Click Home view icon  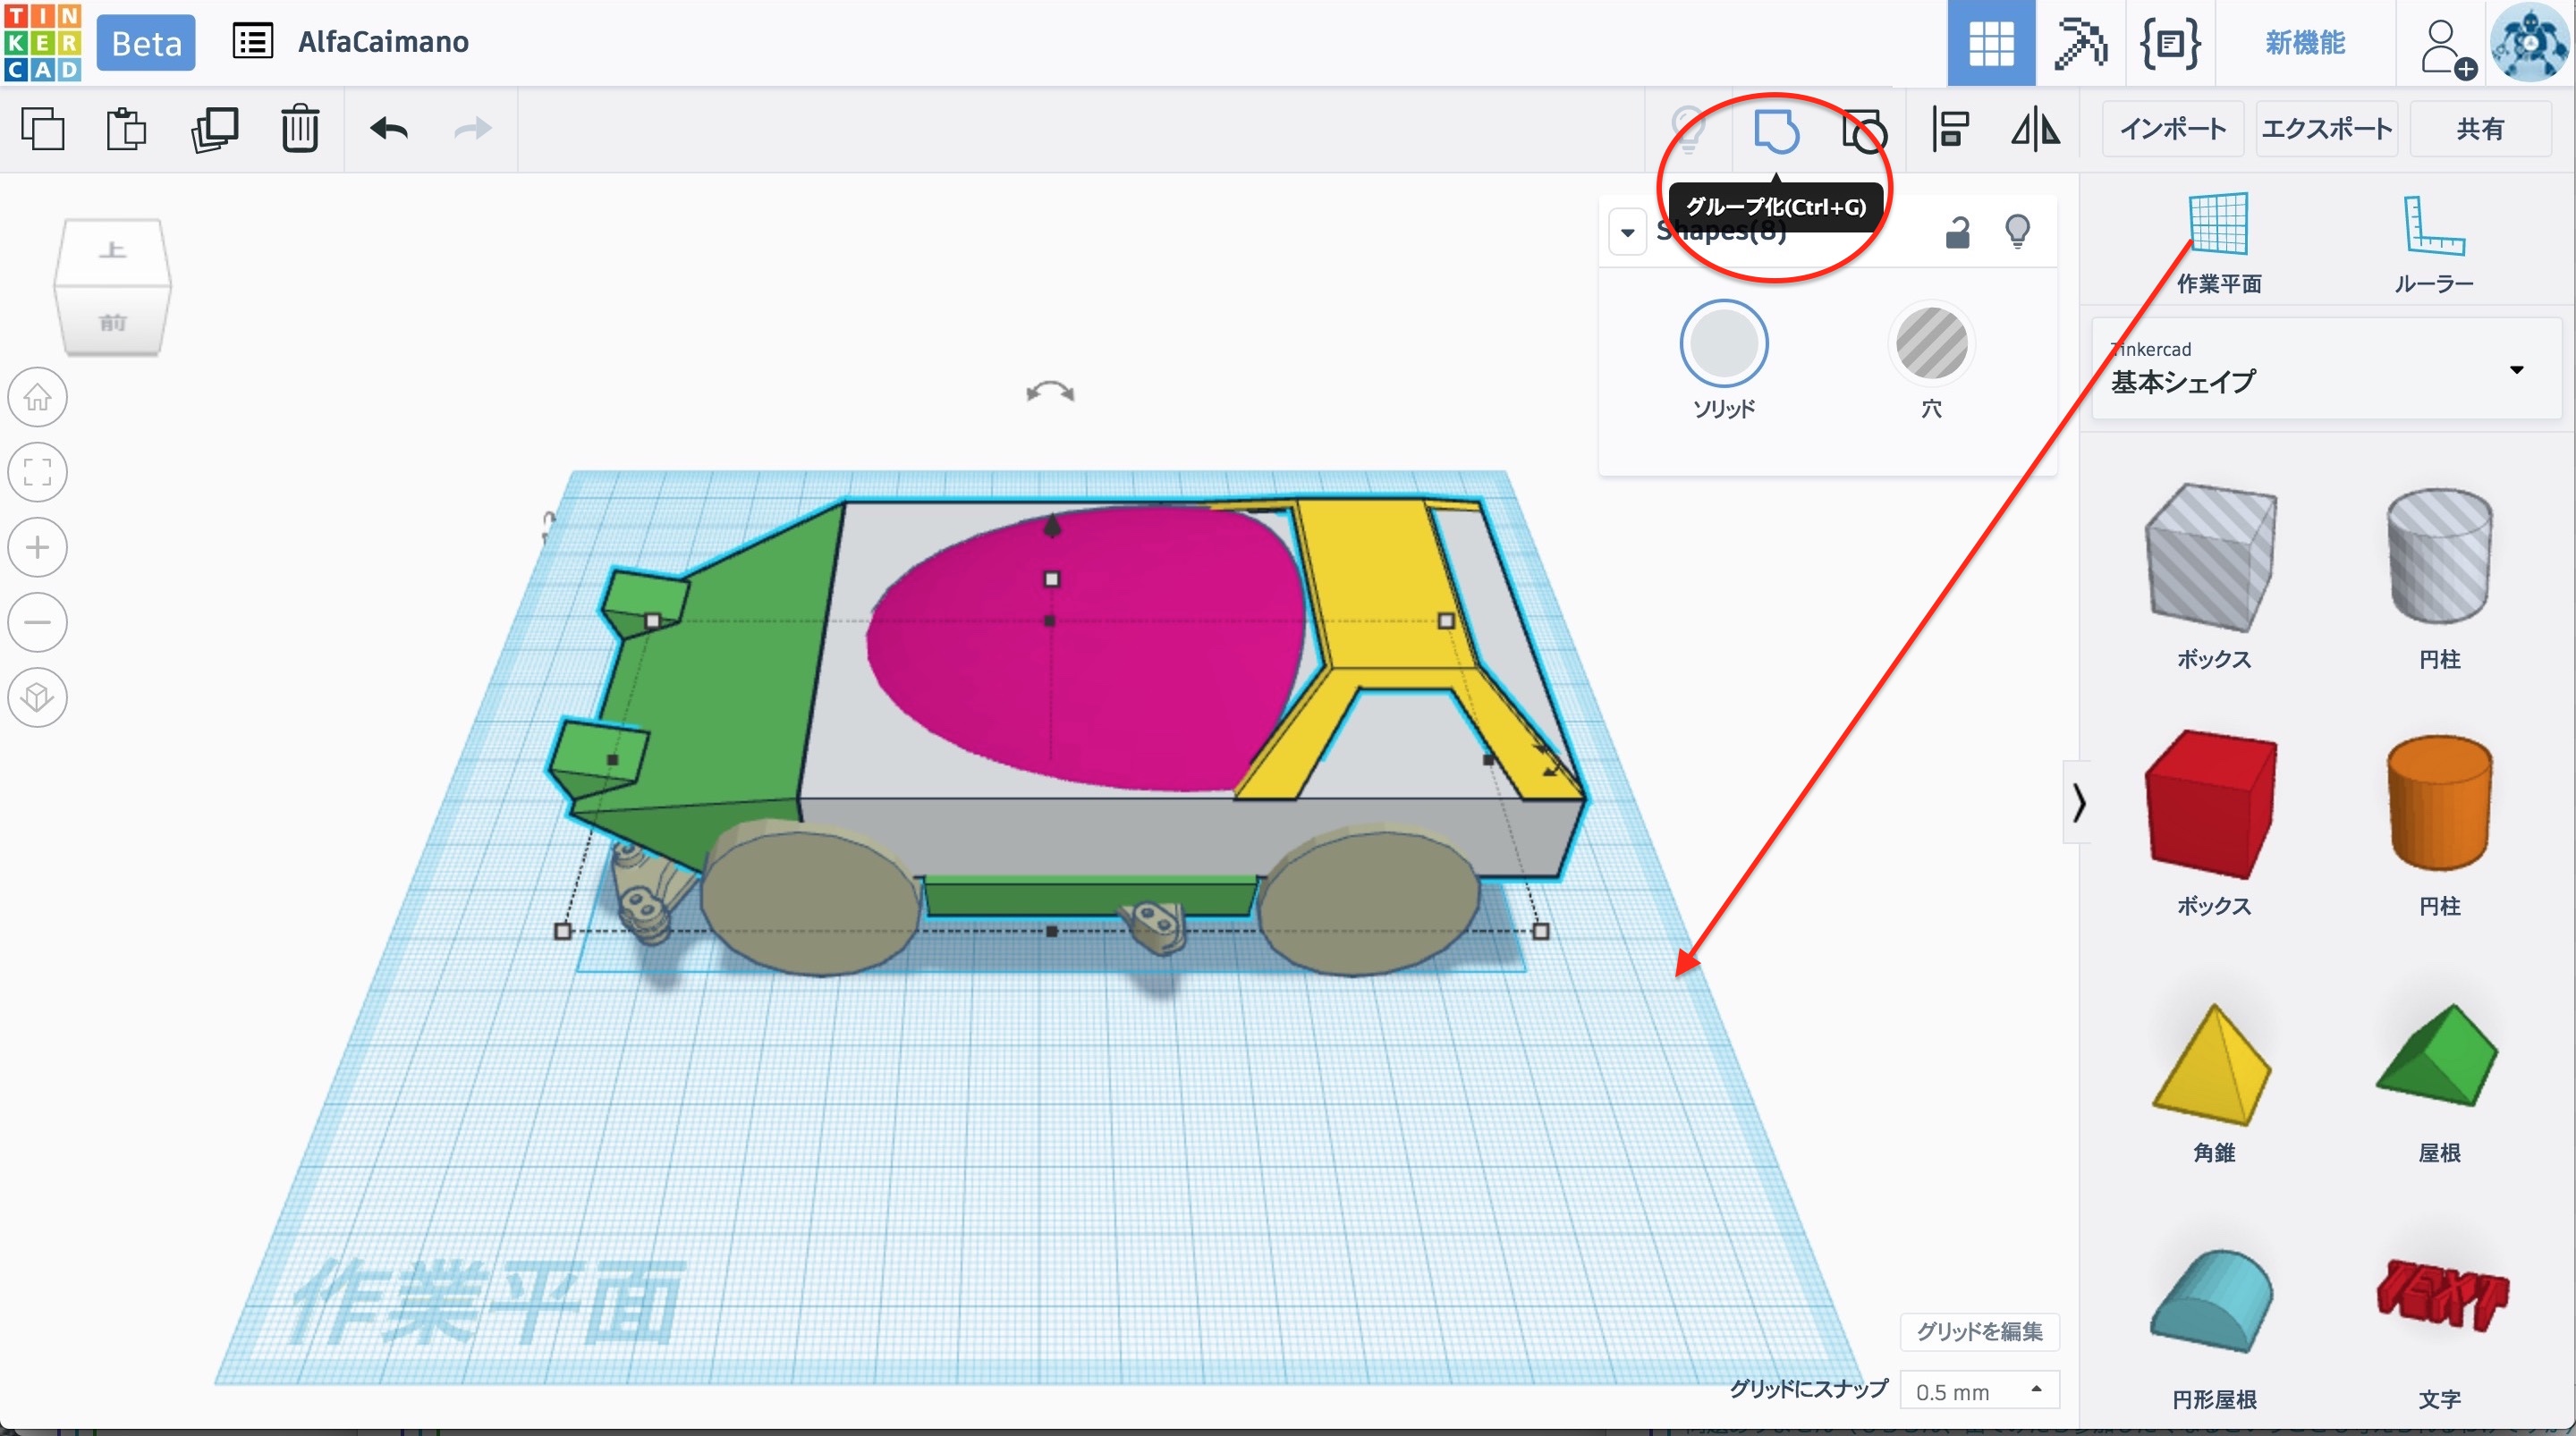[x=38, y=397]
